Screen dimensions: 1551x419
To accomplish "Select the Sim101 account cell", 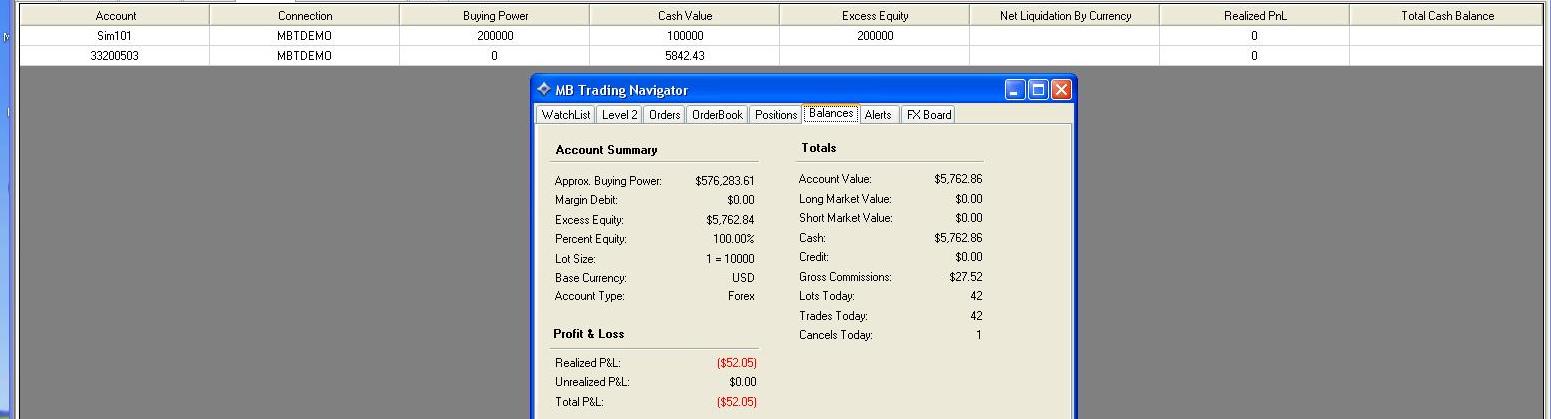I will [x=115, y=36].
